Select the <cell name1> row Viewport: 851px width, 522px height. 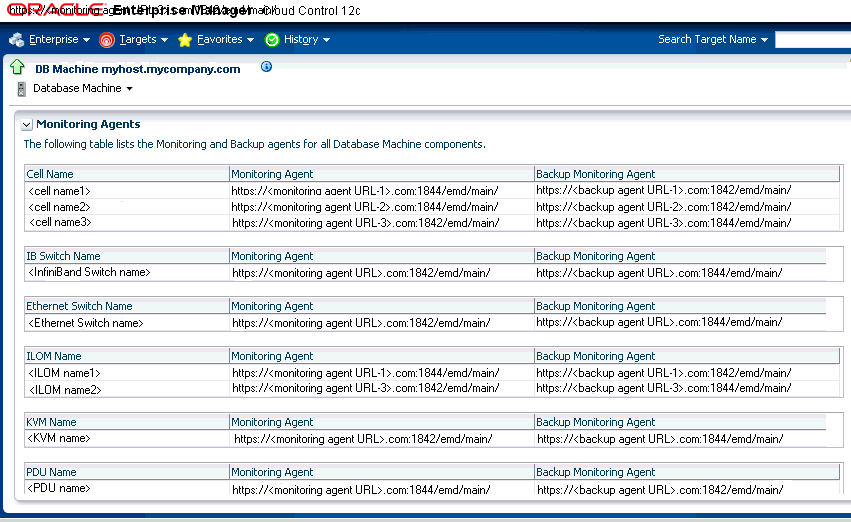[432, 191]
